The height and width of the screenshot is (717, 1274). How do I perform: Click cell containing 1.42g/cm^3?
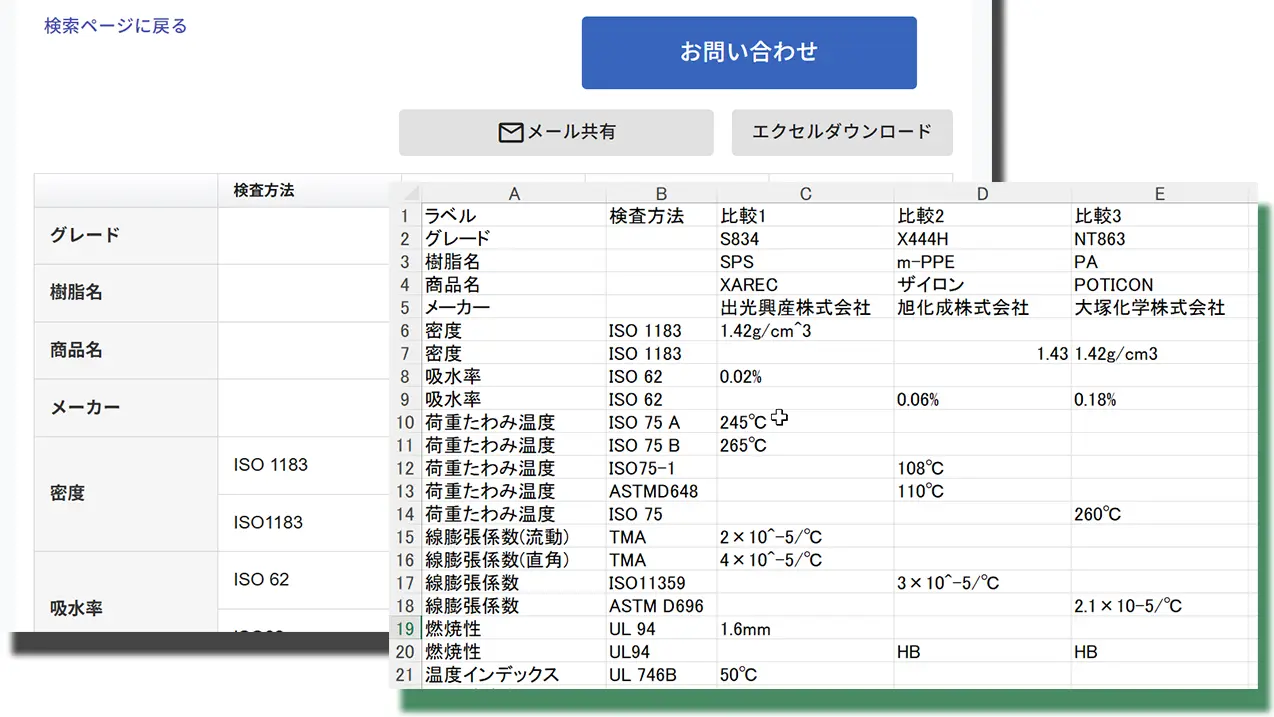point(805,331)
